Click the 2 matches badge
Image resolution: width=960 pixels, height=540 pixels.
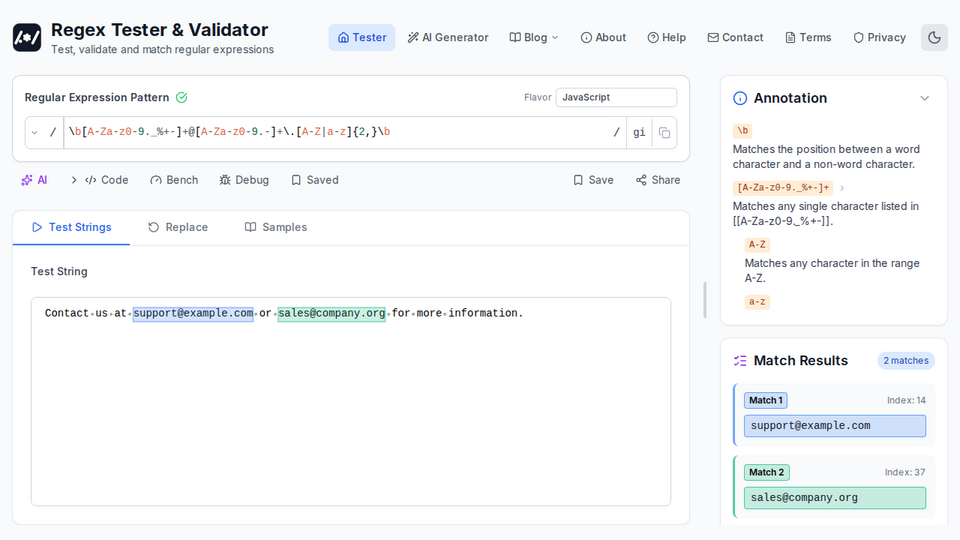click(x=906, y=361)
